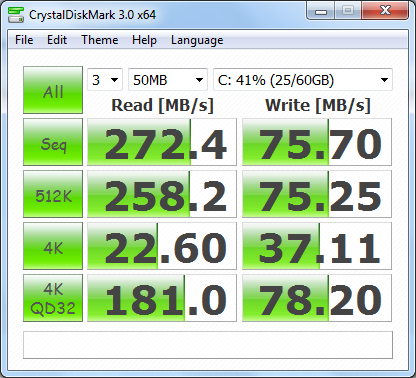Click the 4K read result 22.60
This screenshot has height=378, width=416.
tap(162, 246)
